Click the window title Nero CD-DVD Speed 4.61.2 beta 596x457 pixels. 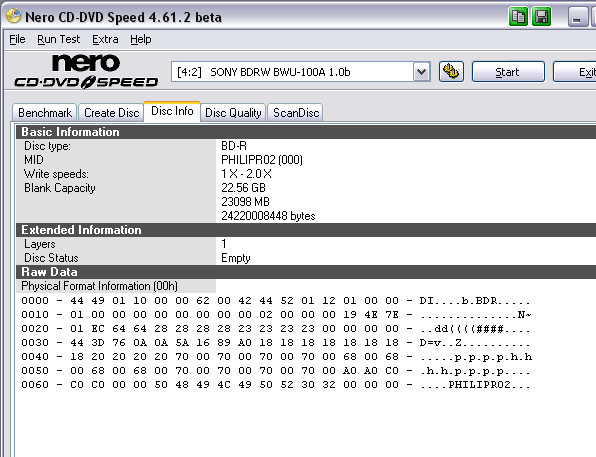[x=124, y=17]
